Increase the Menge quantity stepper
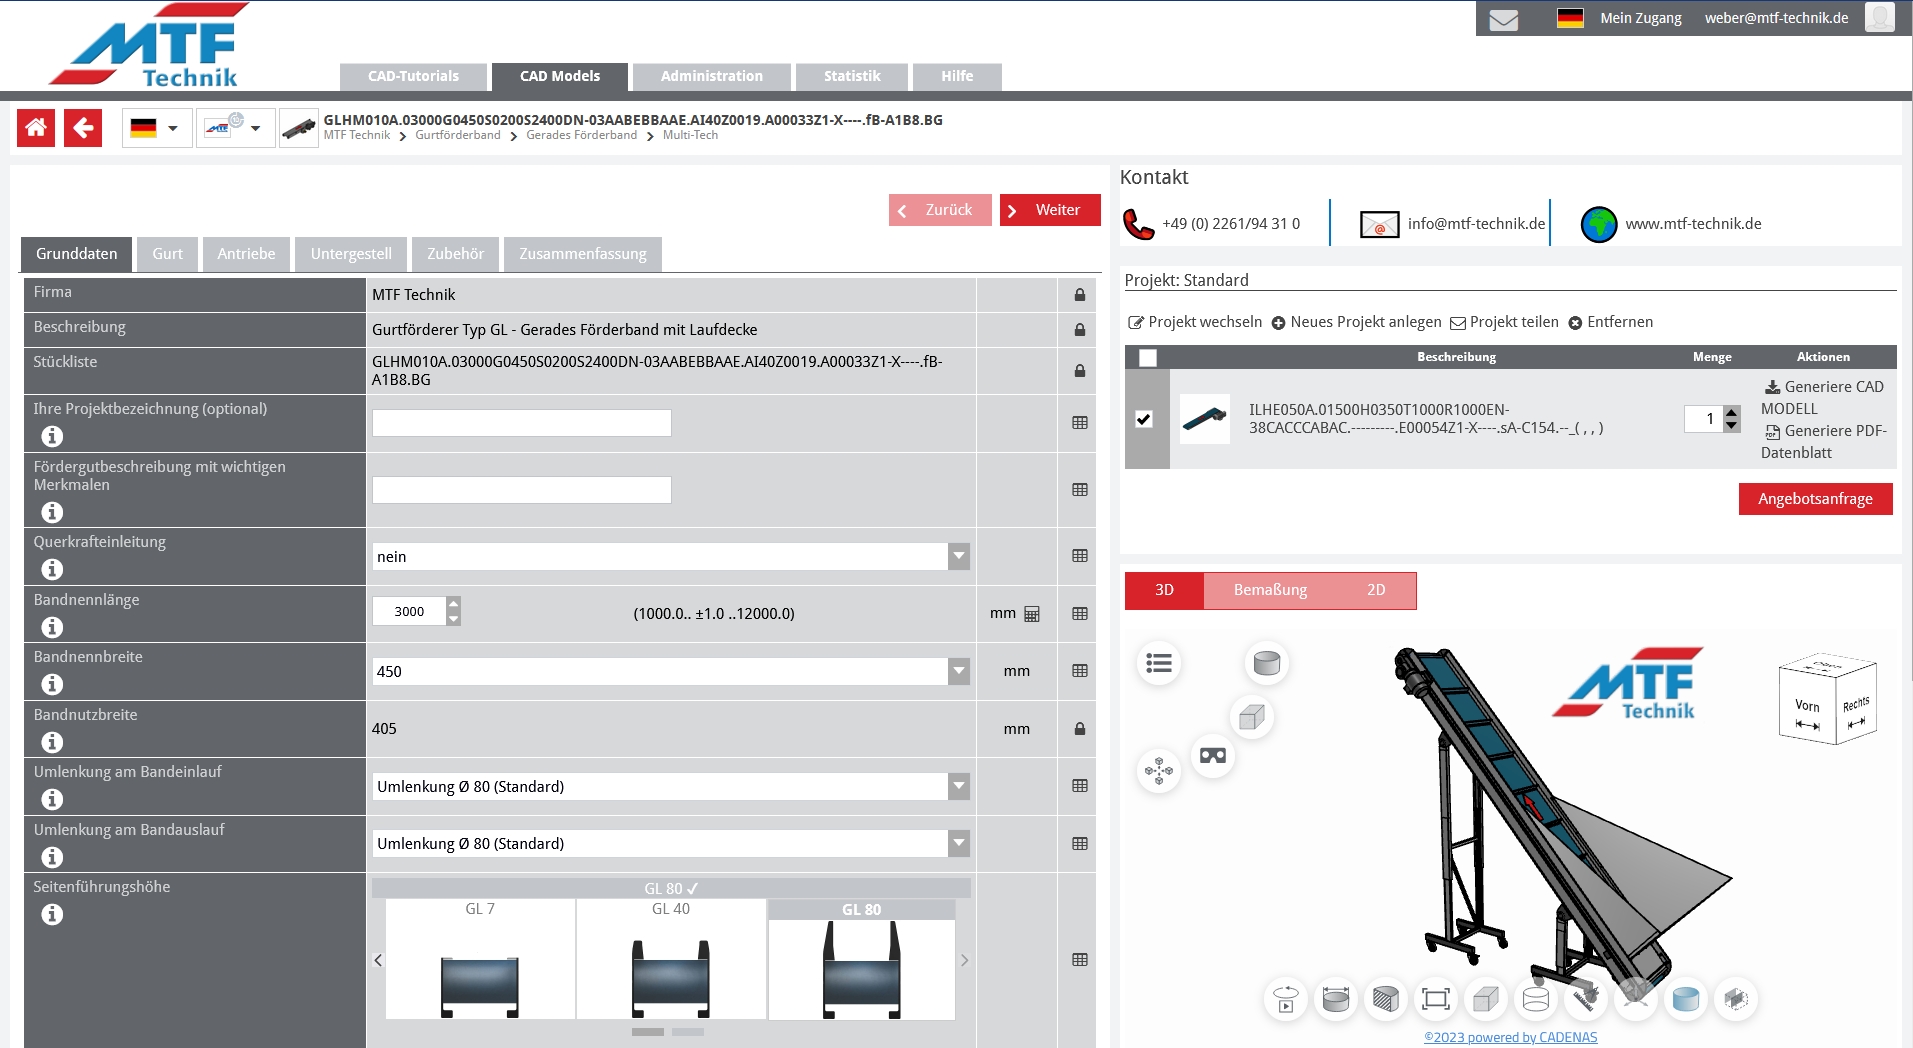The height and width of the screenshot is (1048, 1913). coord(1732,412)
